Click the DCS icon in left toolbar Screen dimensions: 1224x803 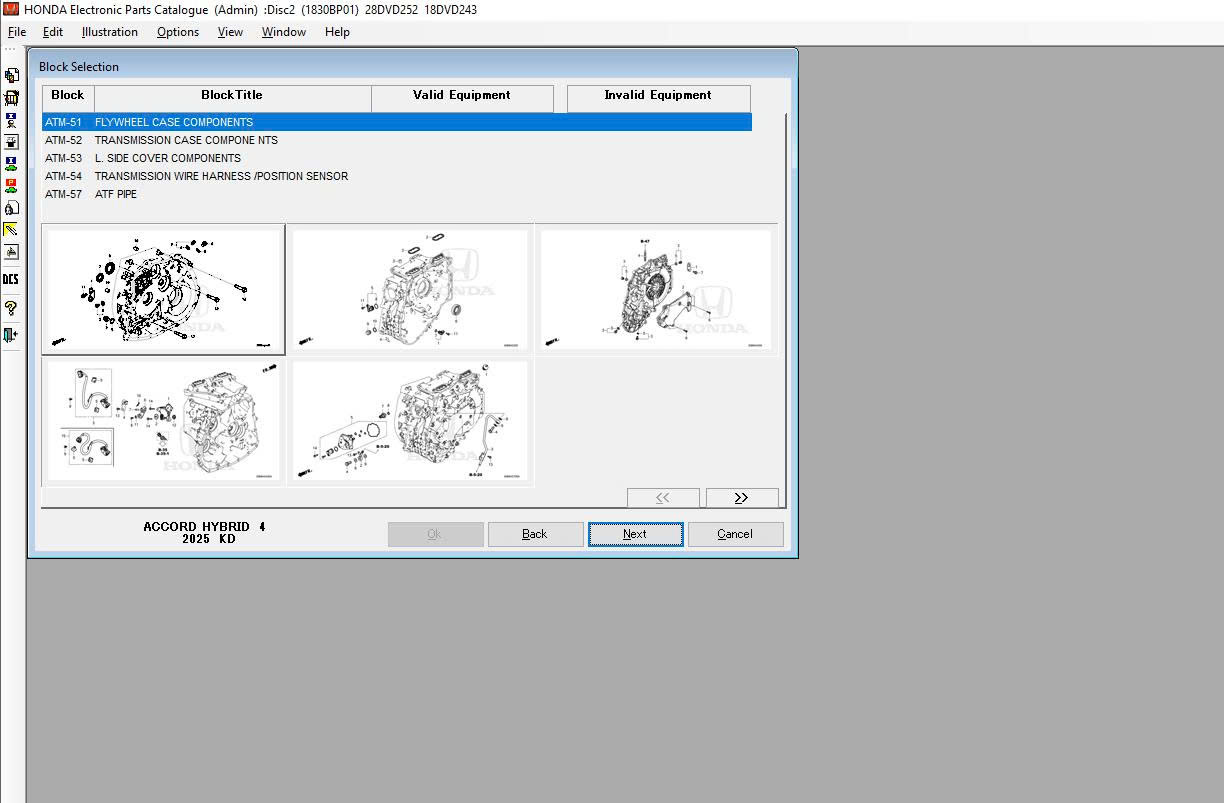(x=11, y=279)
